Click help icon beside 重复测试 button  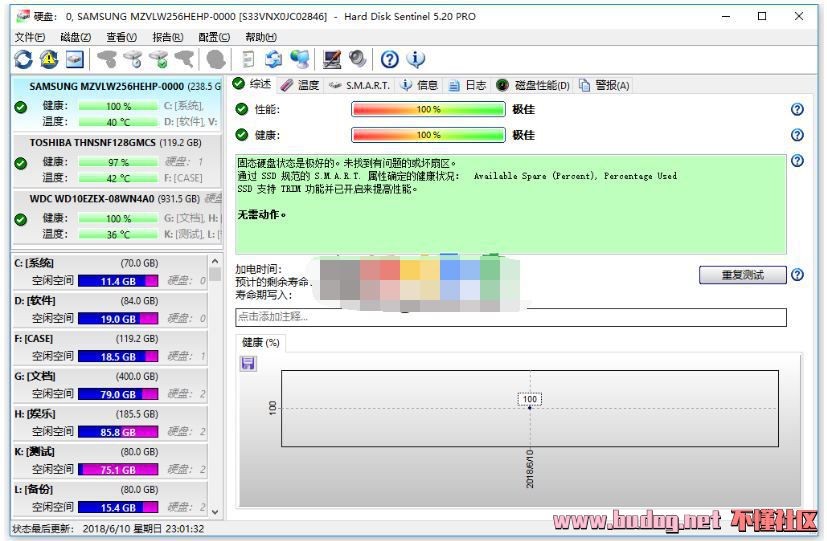point(797,275)
